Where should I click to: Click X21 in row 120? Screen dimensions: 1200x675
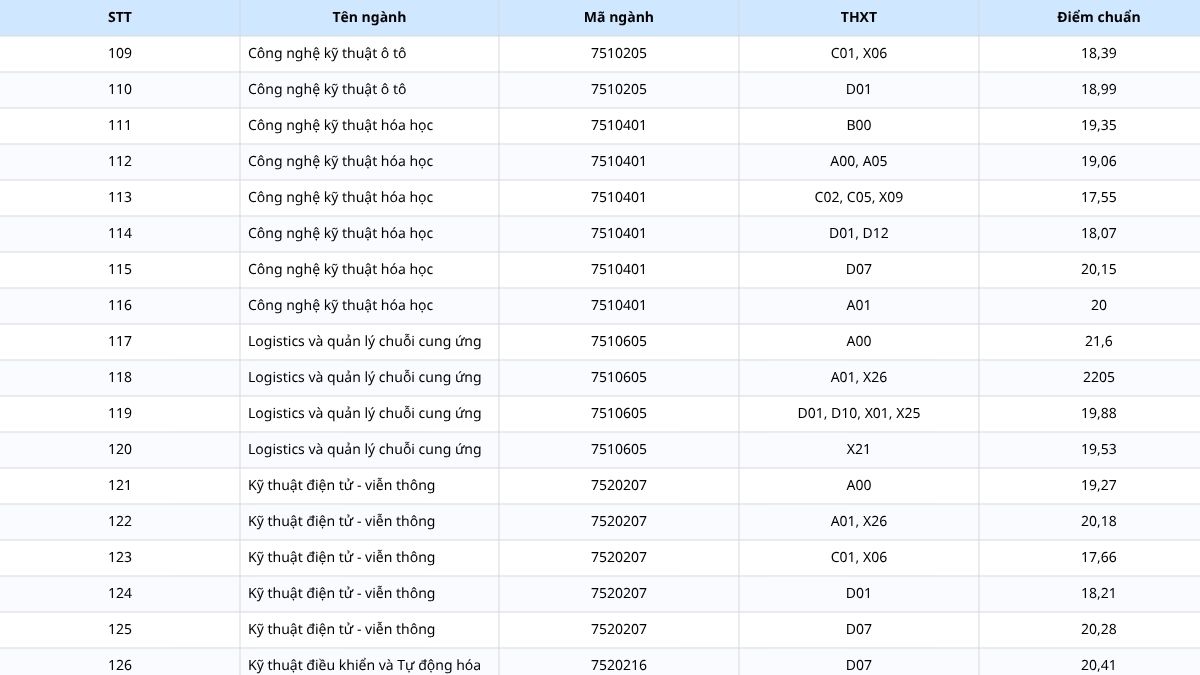[859, 449]
